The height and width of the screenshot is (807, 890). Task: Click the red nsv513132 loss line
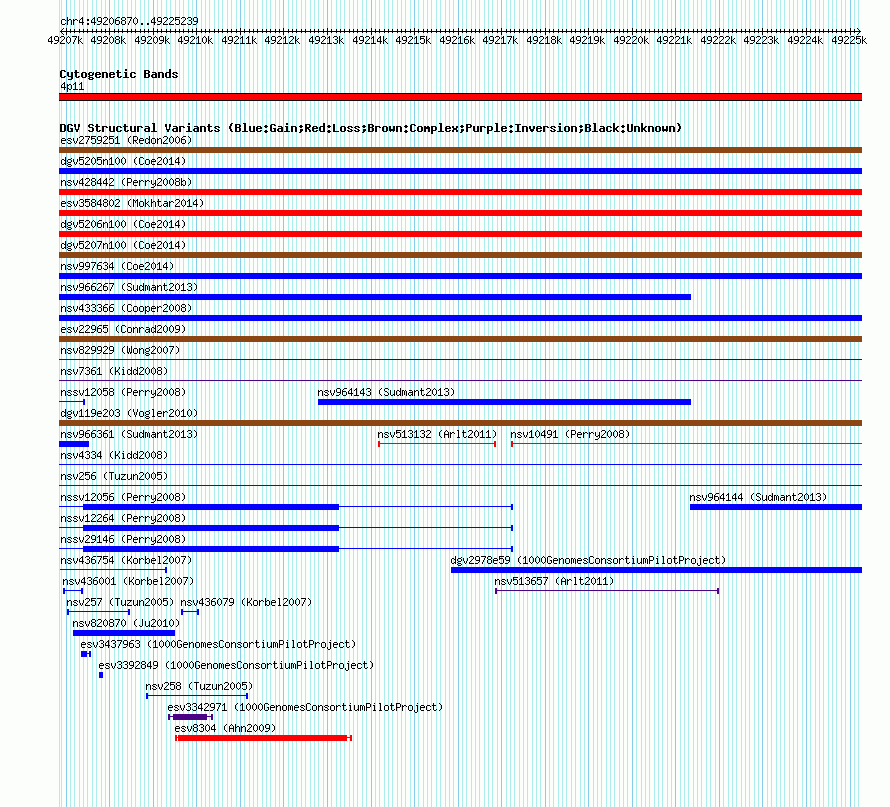click(x=437, y=444)
